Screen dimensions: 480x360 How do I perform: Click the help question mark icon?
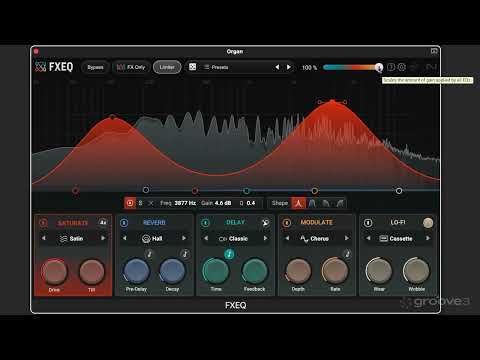391,67
